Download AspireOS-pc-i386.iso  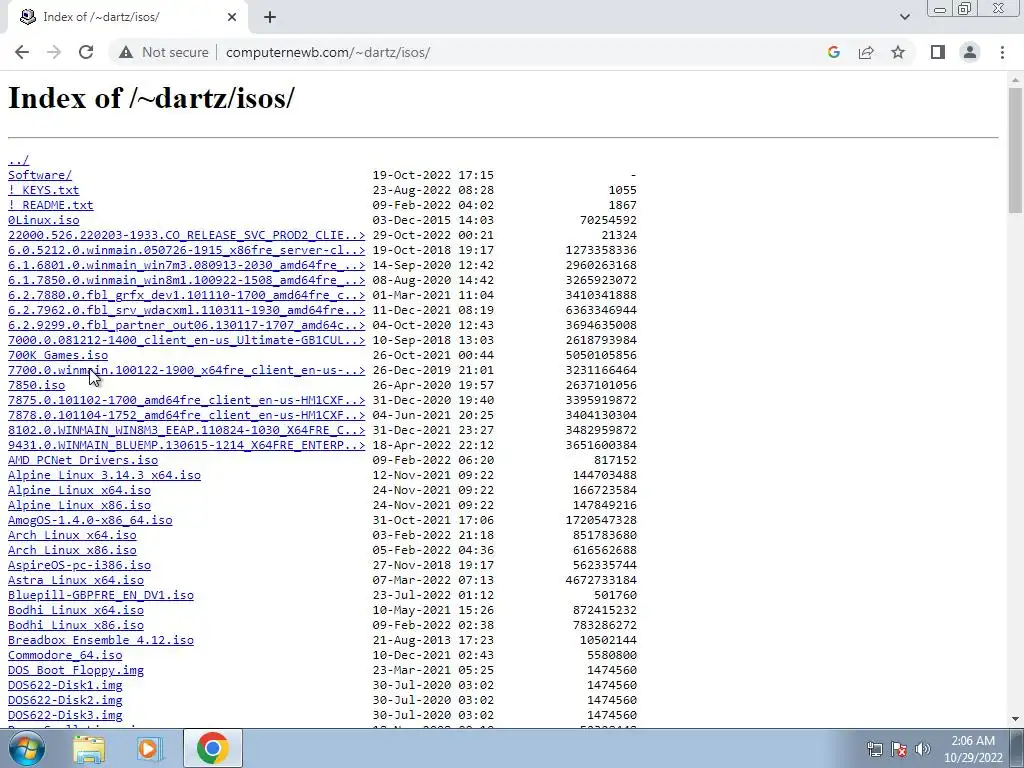(79, 566)
